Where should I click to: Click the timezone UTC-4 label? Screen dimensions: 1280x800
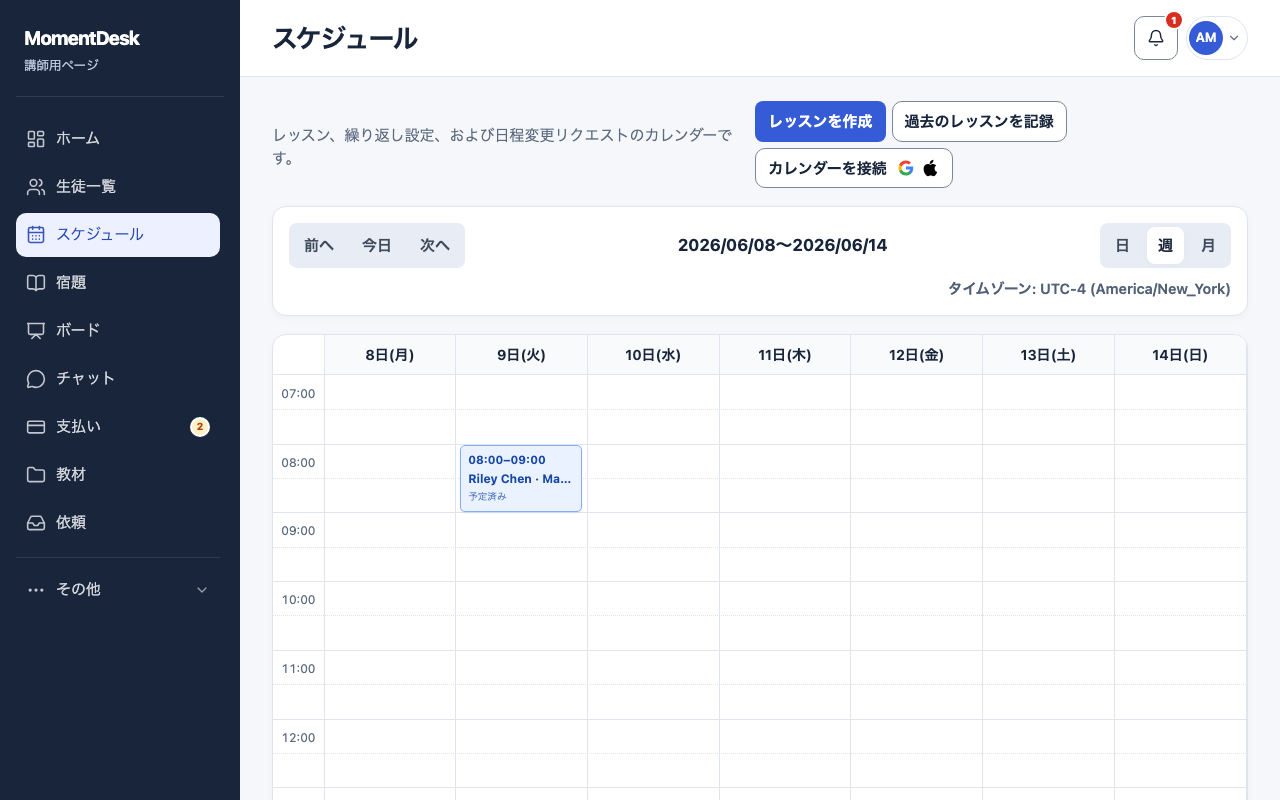click(x=1089, y=289)
